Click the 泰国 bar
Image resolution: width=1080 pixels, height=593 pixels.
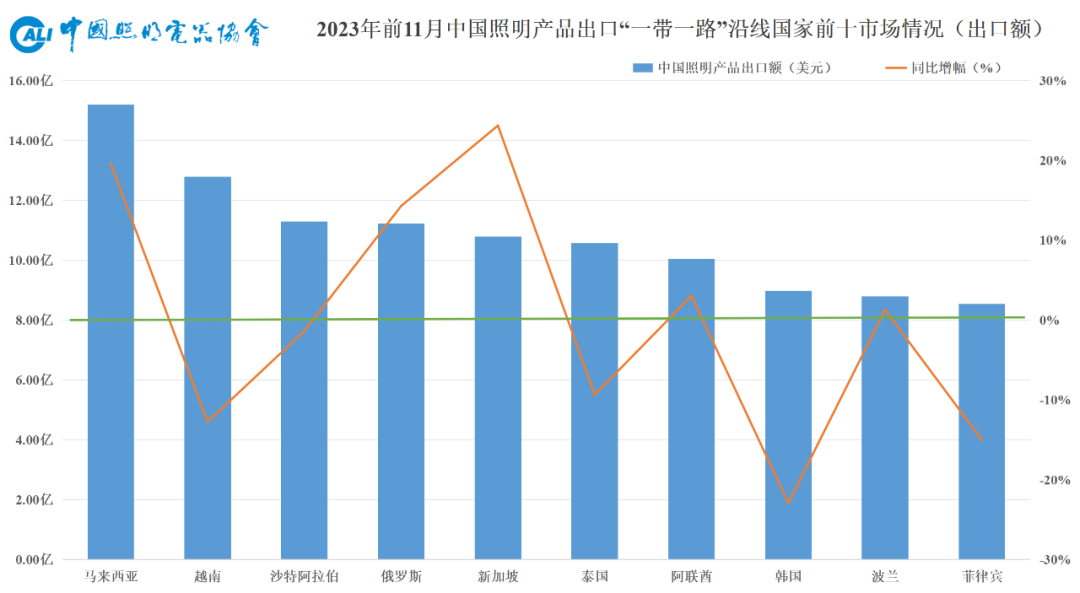[594, 401]
